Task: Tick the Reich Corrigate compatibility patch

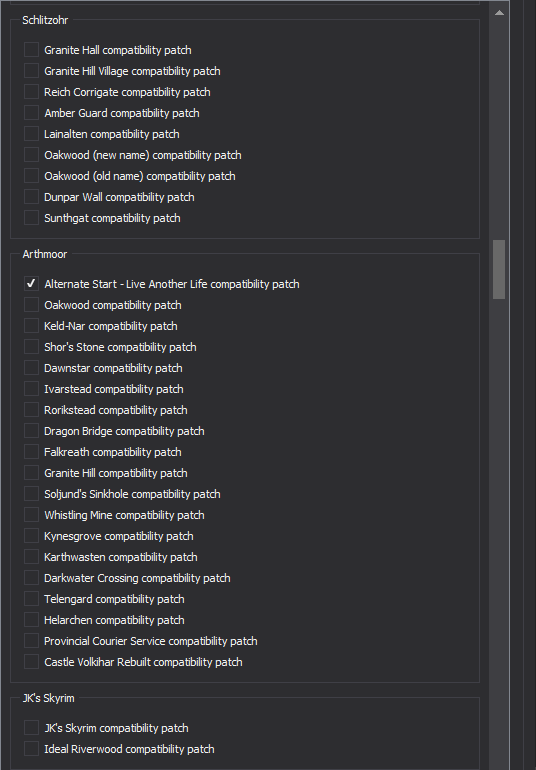Action: tap(31, 91)
